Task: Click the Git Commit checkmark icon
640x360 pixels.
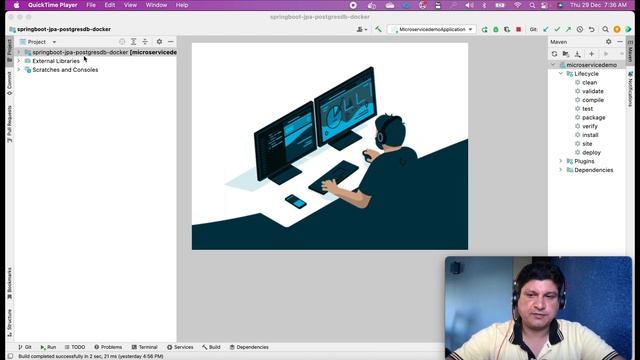Action: [557, 29]
